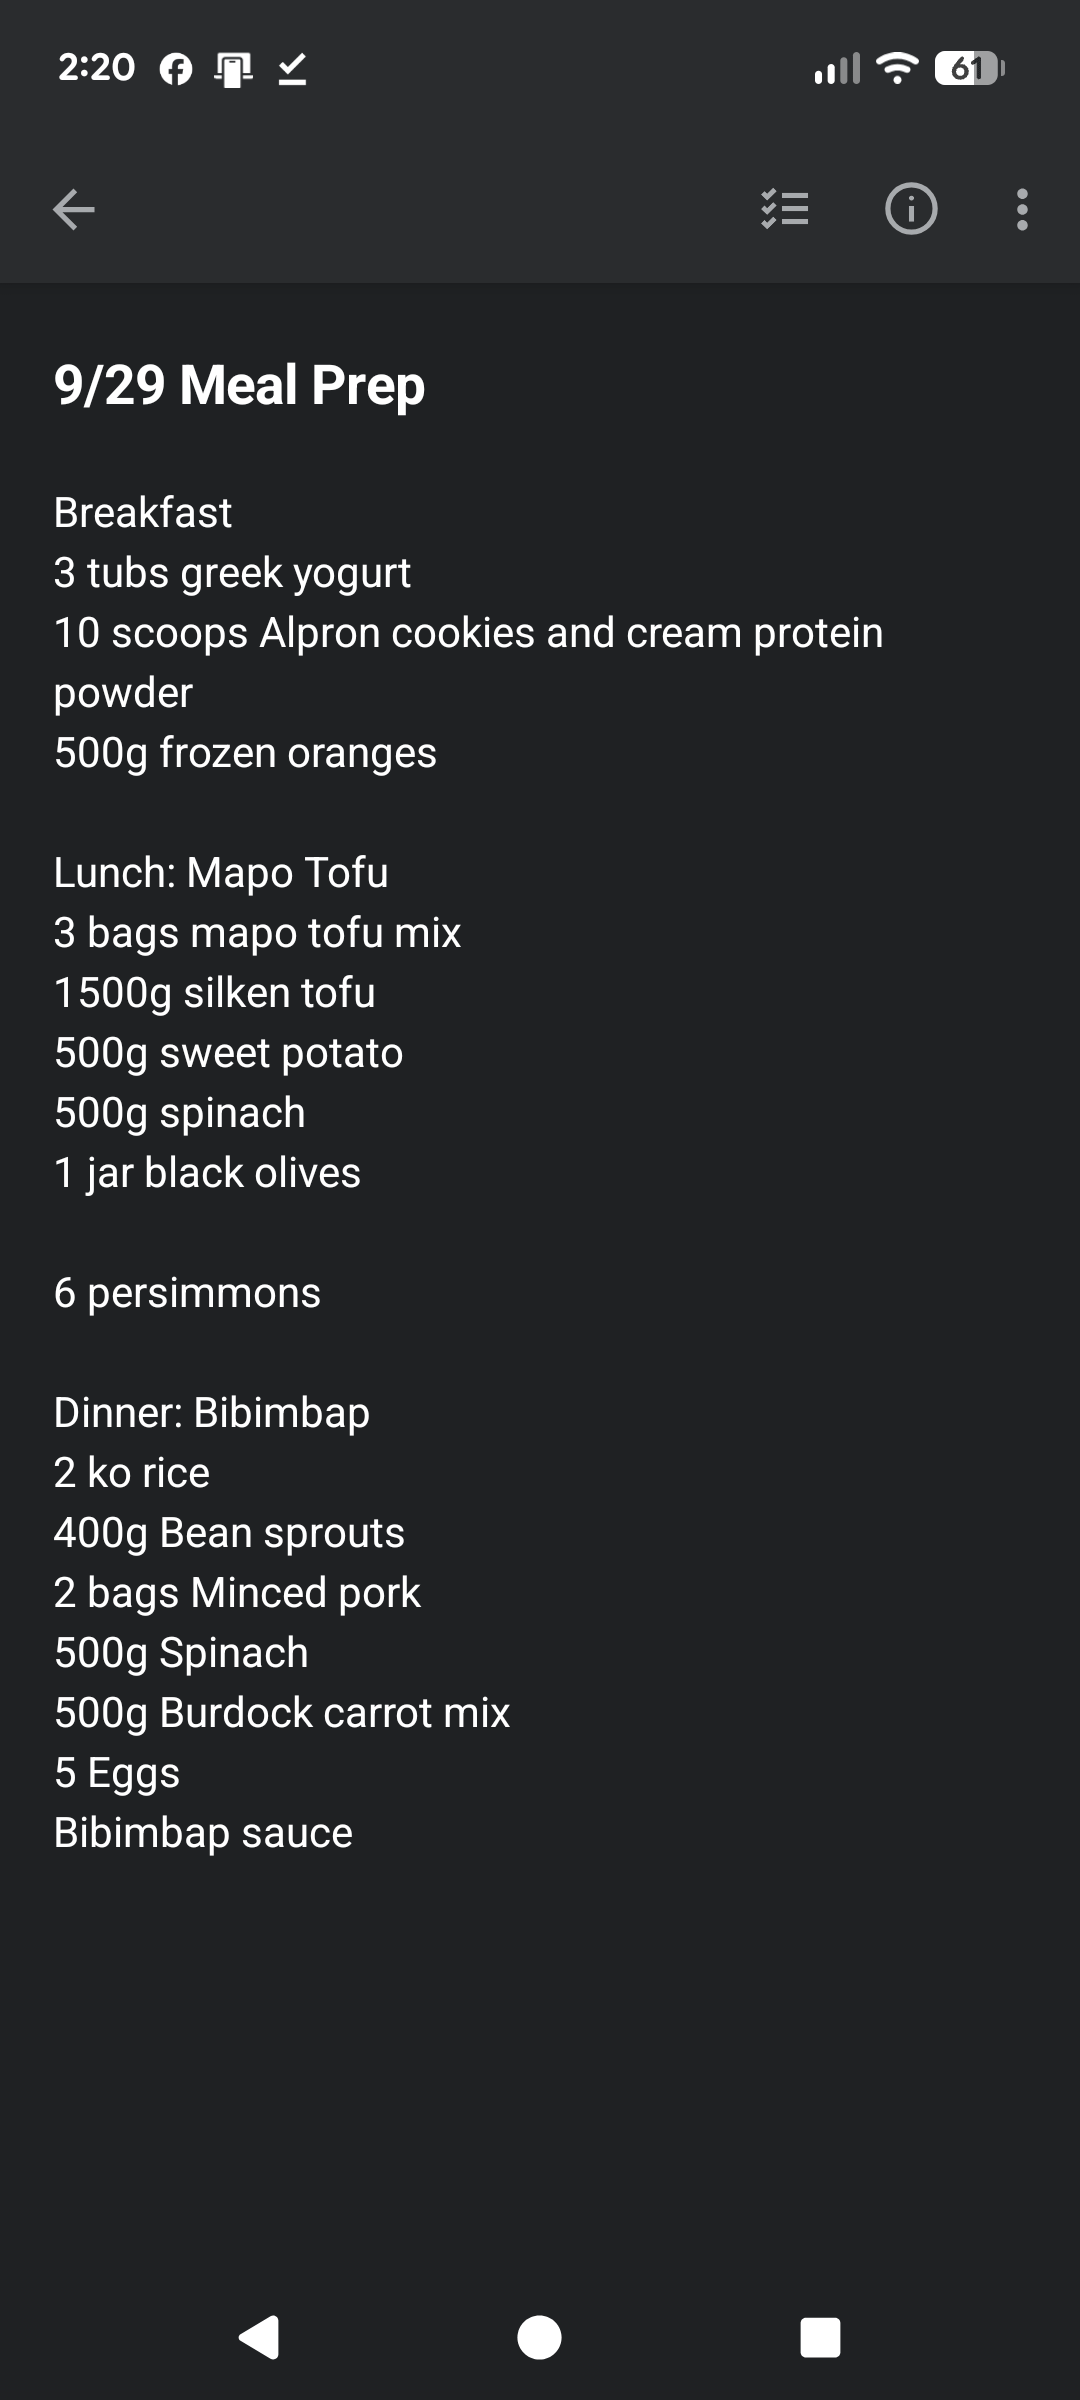The height and width of the screenshot is (2400, 1080).
Task: Place cursor on "3 tubs greek yogurt"
Action: tap(232, 573)
